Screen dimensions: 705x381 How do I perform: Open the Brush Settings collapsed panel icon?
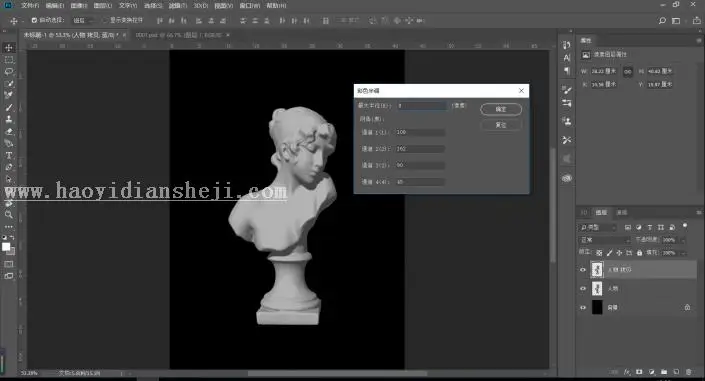click(x=567, y=90)
